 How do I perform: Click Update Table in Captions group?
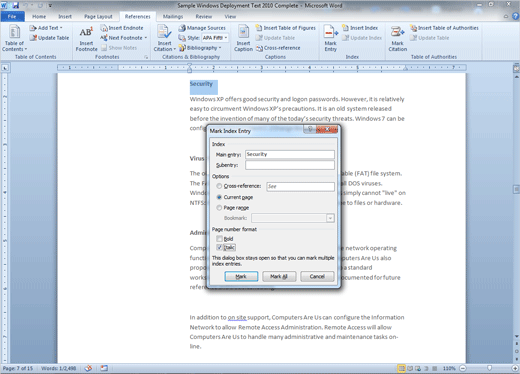coord(275,38)
